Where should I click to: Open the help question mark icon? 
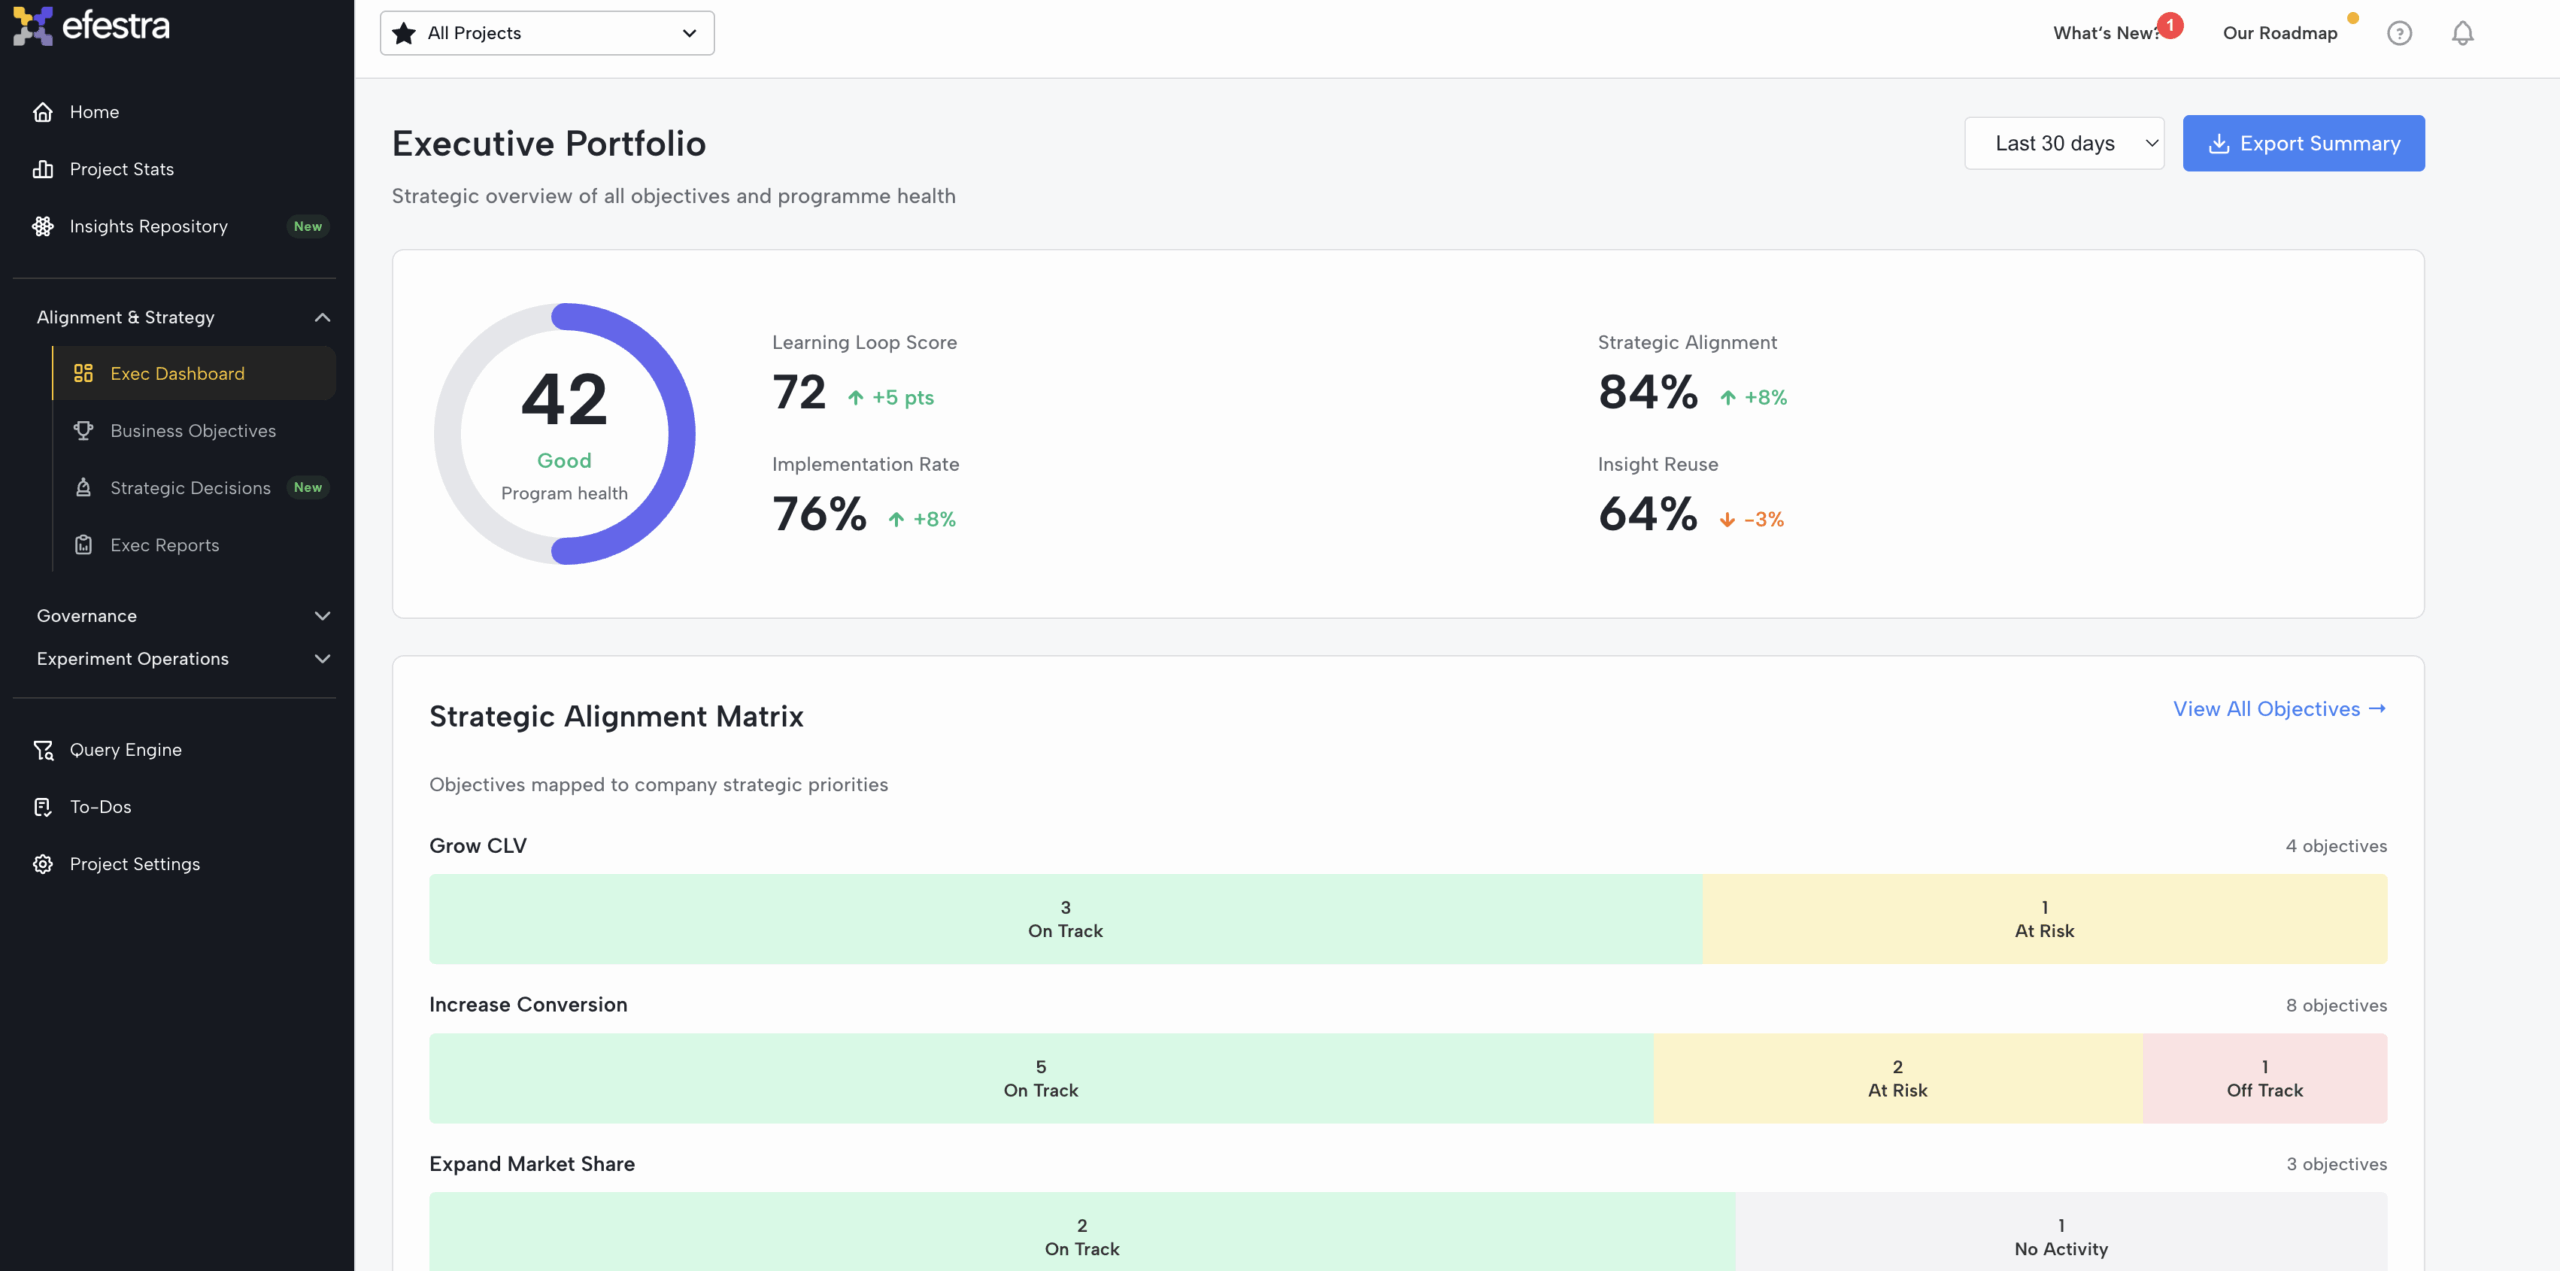coord(2399,33)
